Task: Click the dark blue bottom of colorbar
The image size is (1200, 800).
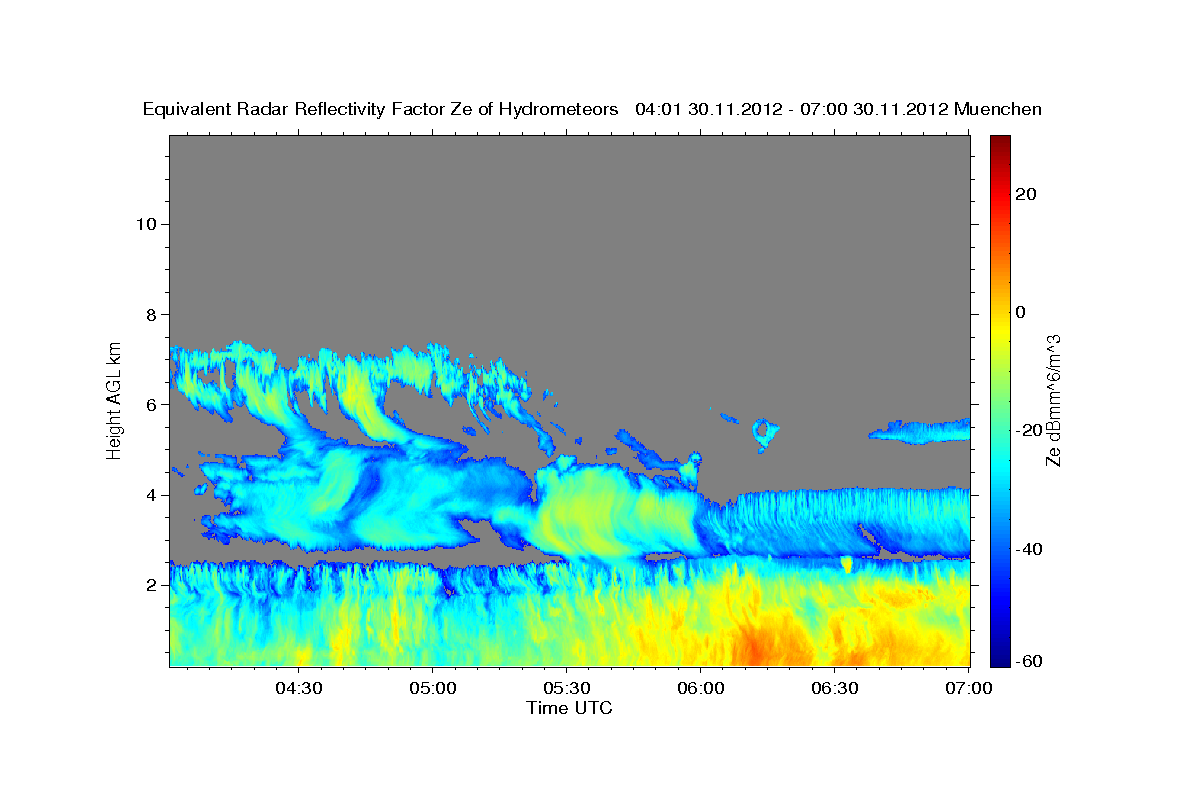Action: point(1000,656)
